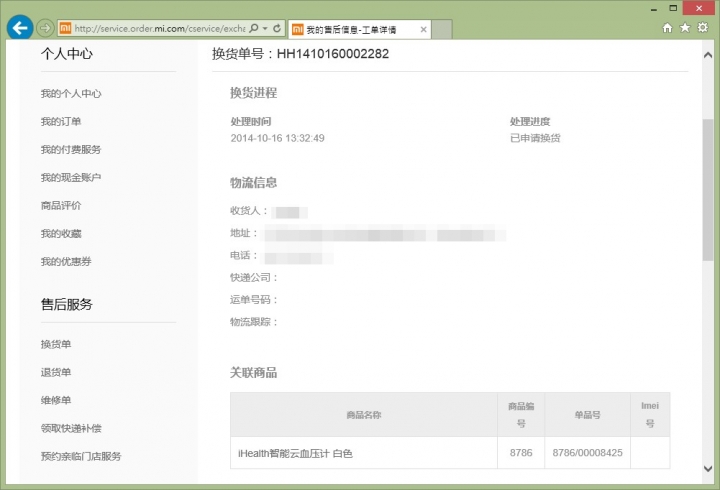This screenshot has width=720, height=490.
Task: Open browser tools gear icon
Action: [x=703, y=28]
